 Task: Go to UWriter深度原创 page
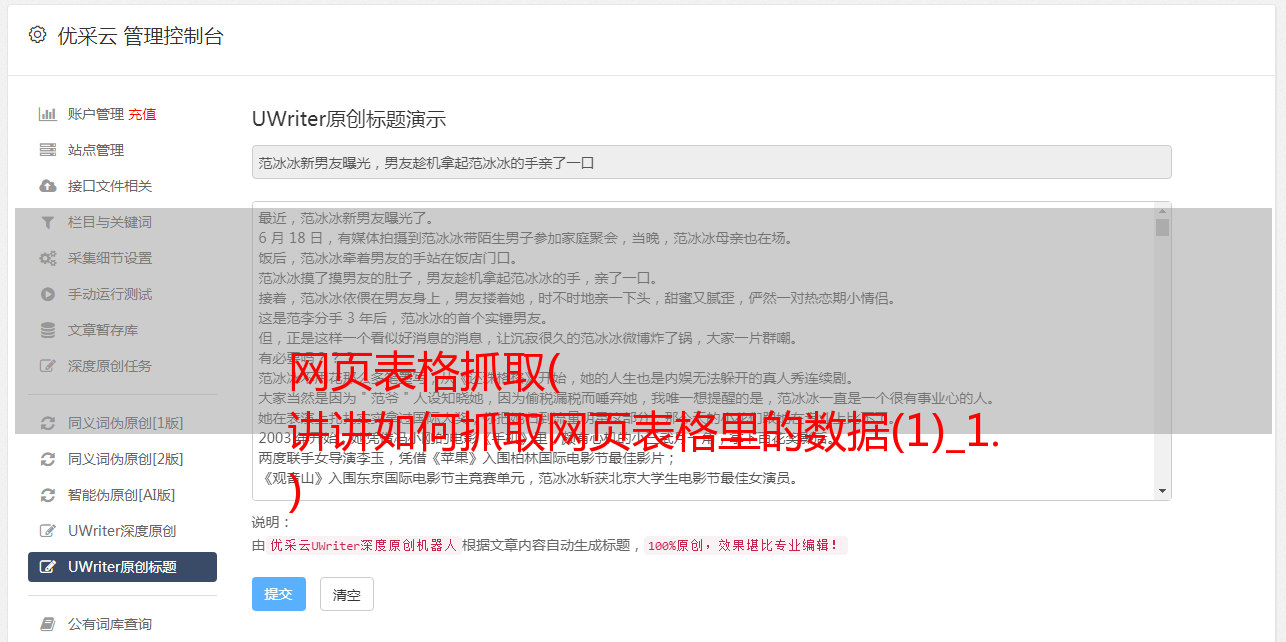pyautogui.click(x=122, y=531)
